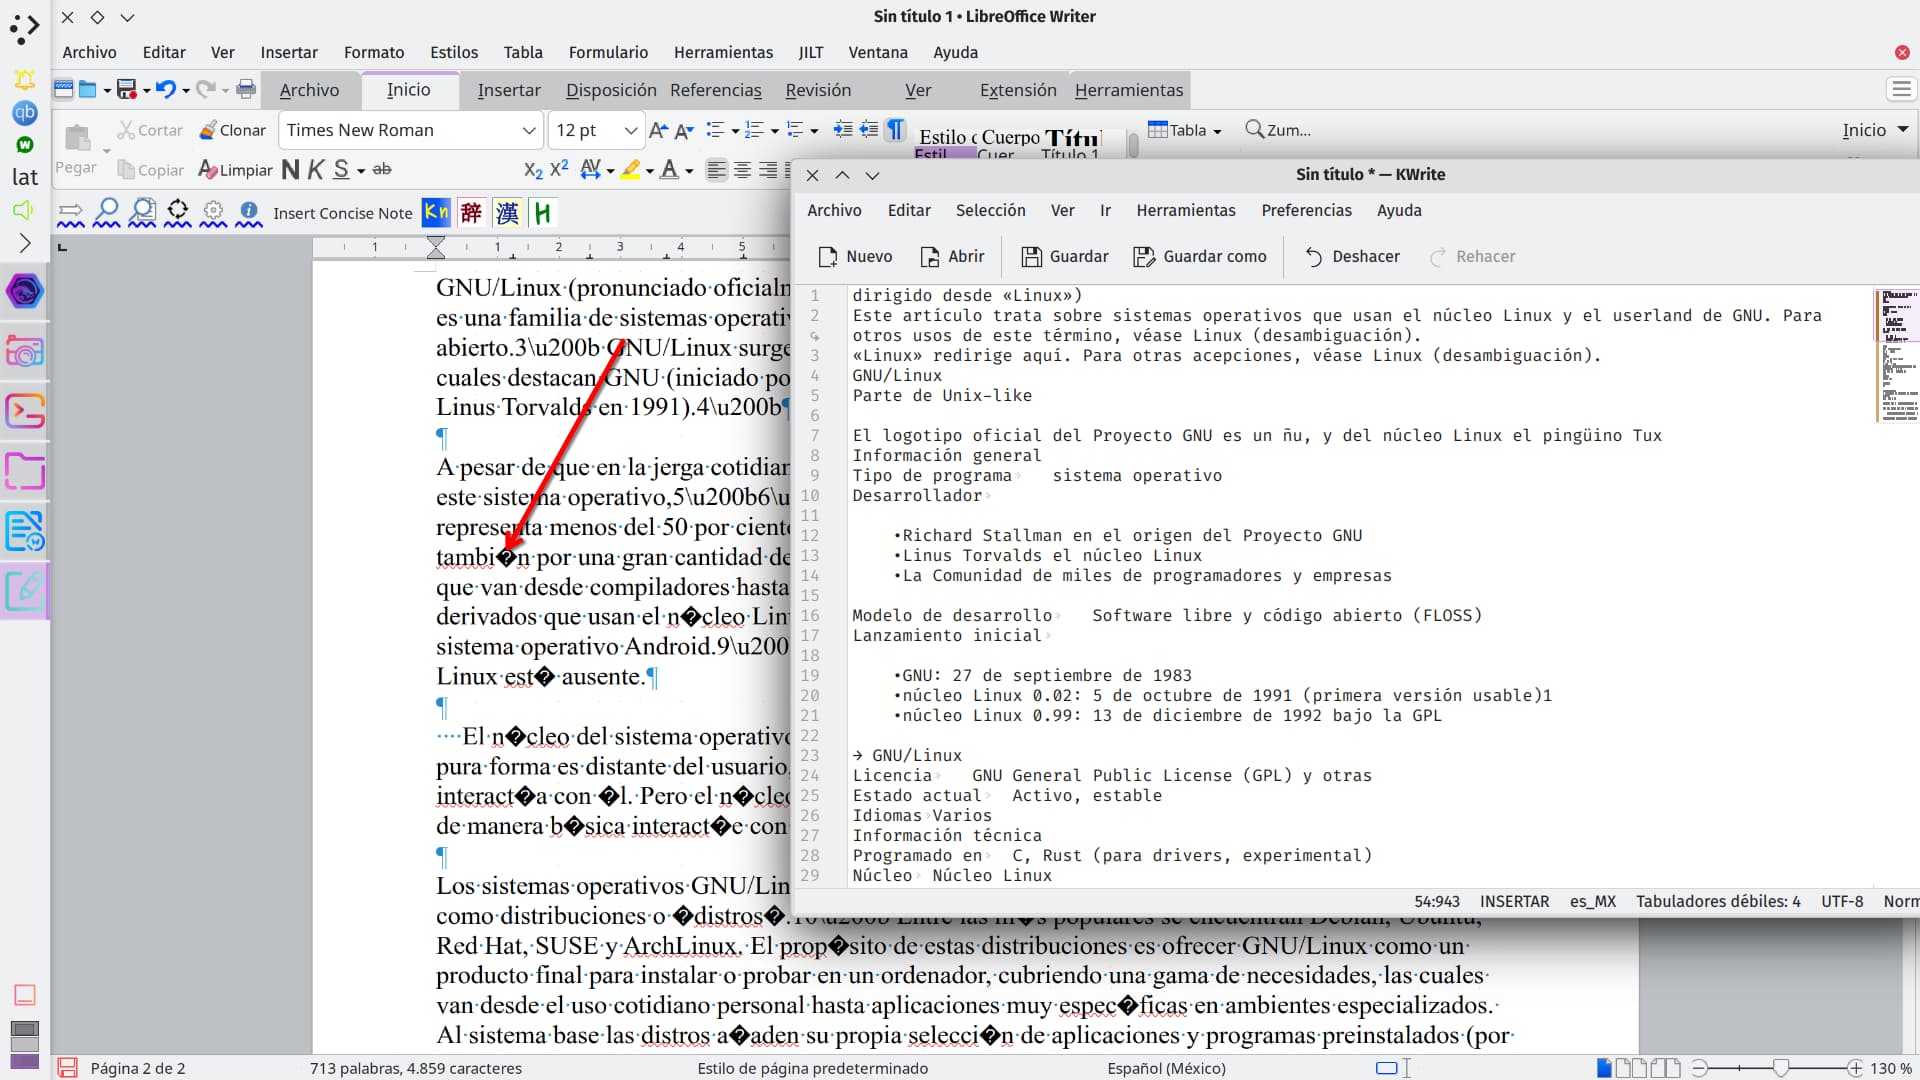Click the blue 漢 kanji icon
Image resolution: width=1920 pixels, height=1080 pixels.
coord(507,212)
